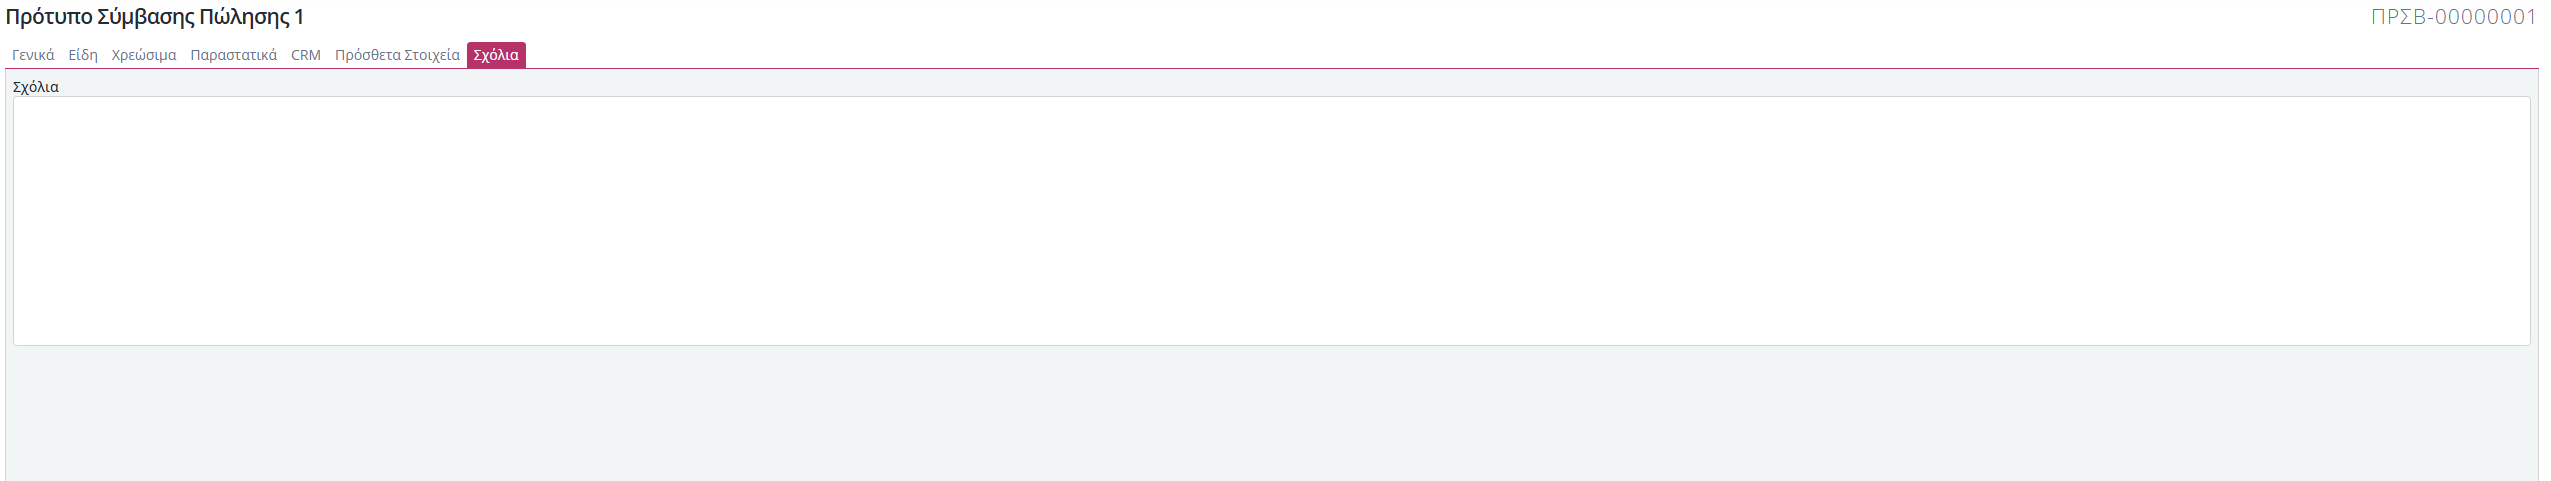Open the Γενικά tab
The height and width of the screenshot is (481, 2551).
(x=33, y=55)
